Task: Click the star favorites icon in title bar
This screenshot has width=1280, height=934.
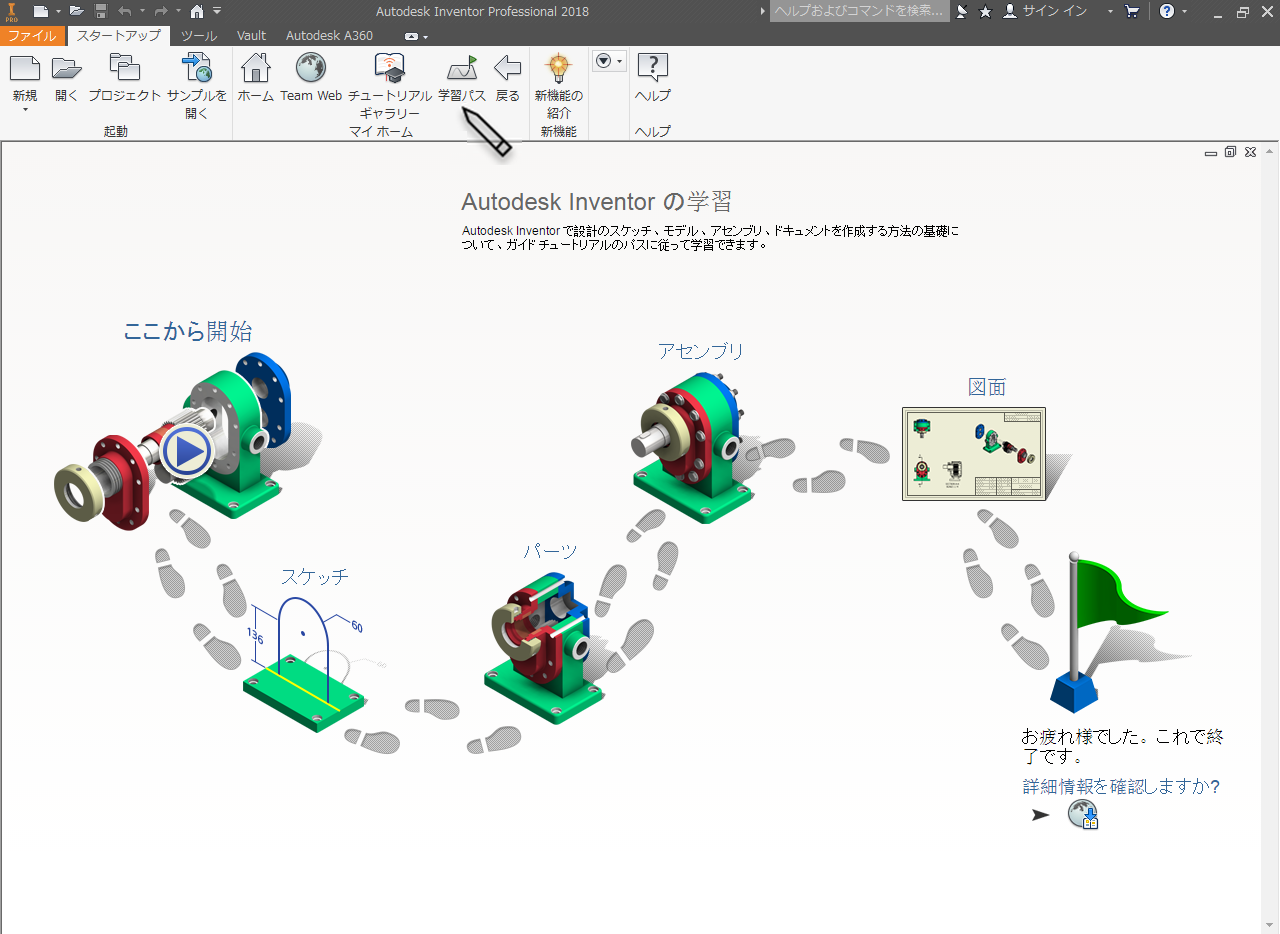Action: click(985, 11)
